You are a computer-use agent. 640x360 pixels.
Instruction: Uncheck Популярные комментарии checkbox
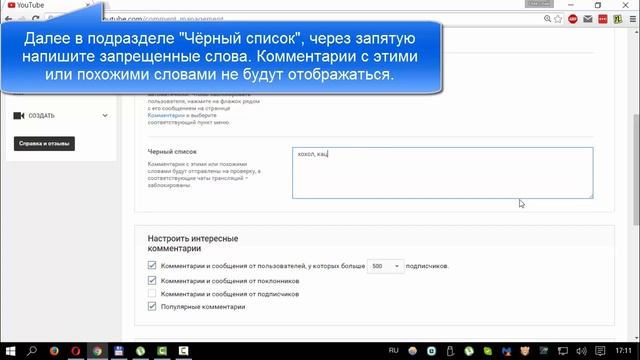pyautogui.click(x=152, y=306)
